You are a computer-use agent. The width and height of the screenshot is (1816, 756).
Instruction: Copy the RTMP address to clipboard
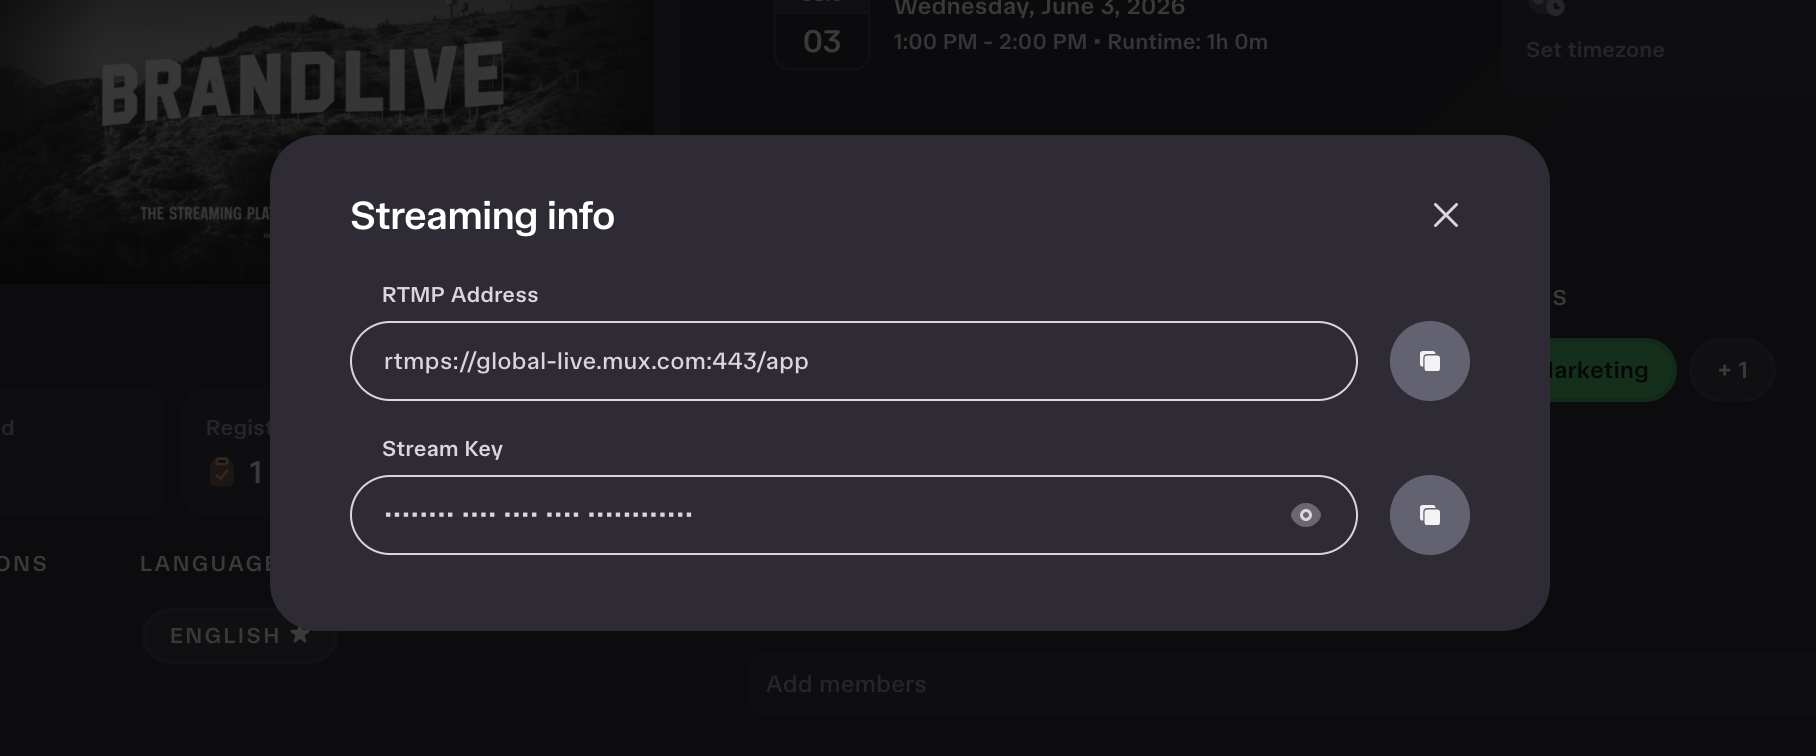tap(1429, 361)
